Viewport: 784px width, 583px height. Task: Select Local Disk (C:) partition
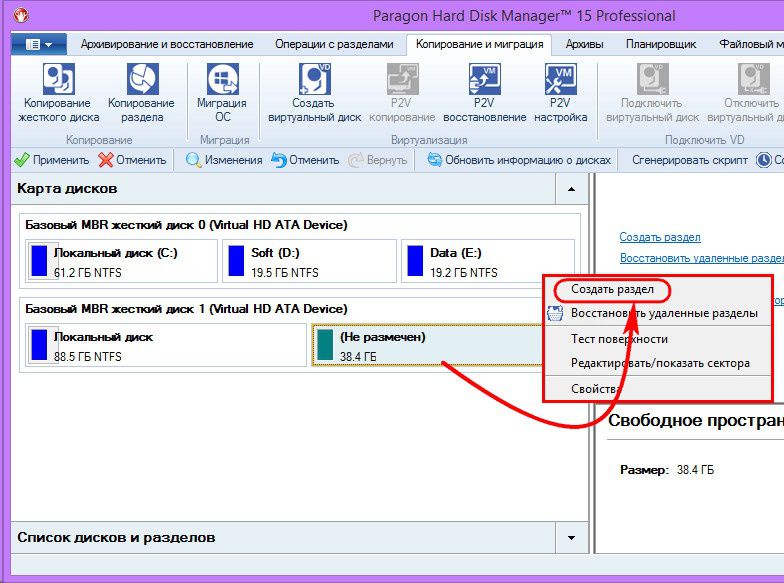[x=121, y=262]
